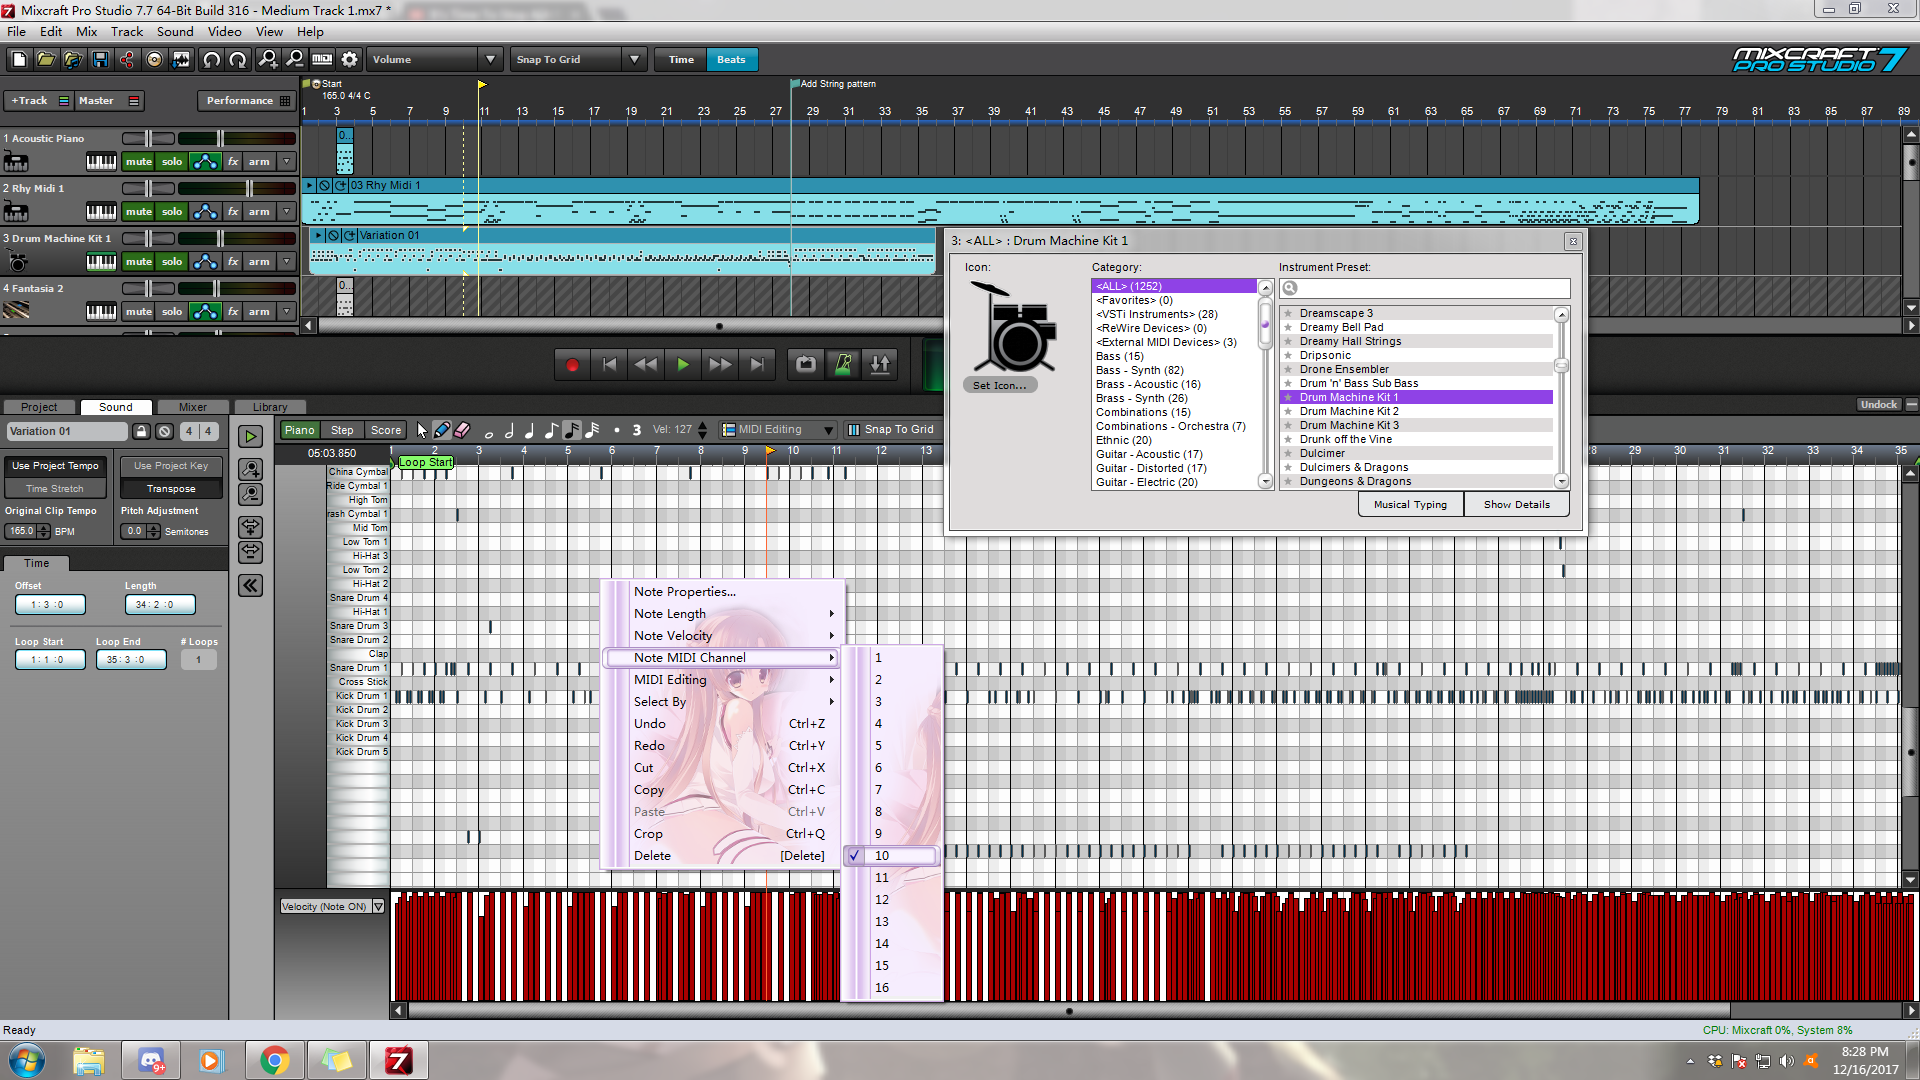Click the Performance panel button
Viewport: 1920px width, 1080px height.
coord(247,100)
